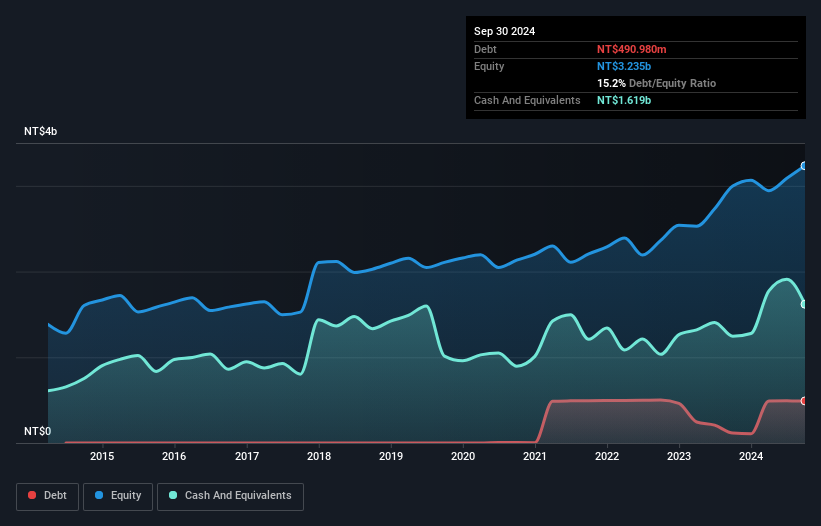
Task: Click the Equity label in tooltip
Action: point(489,66)
